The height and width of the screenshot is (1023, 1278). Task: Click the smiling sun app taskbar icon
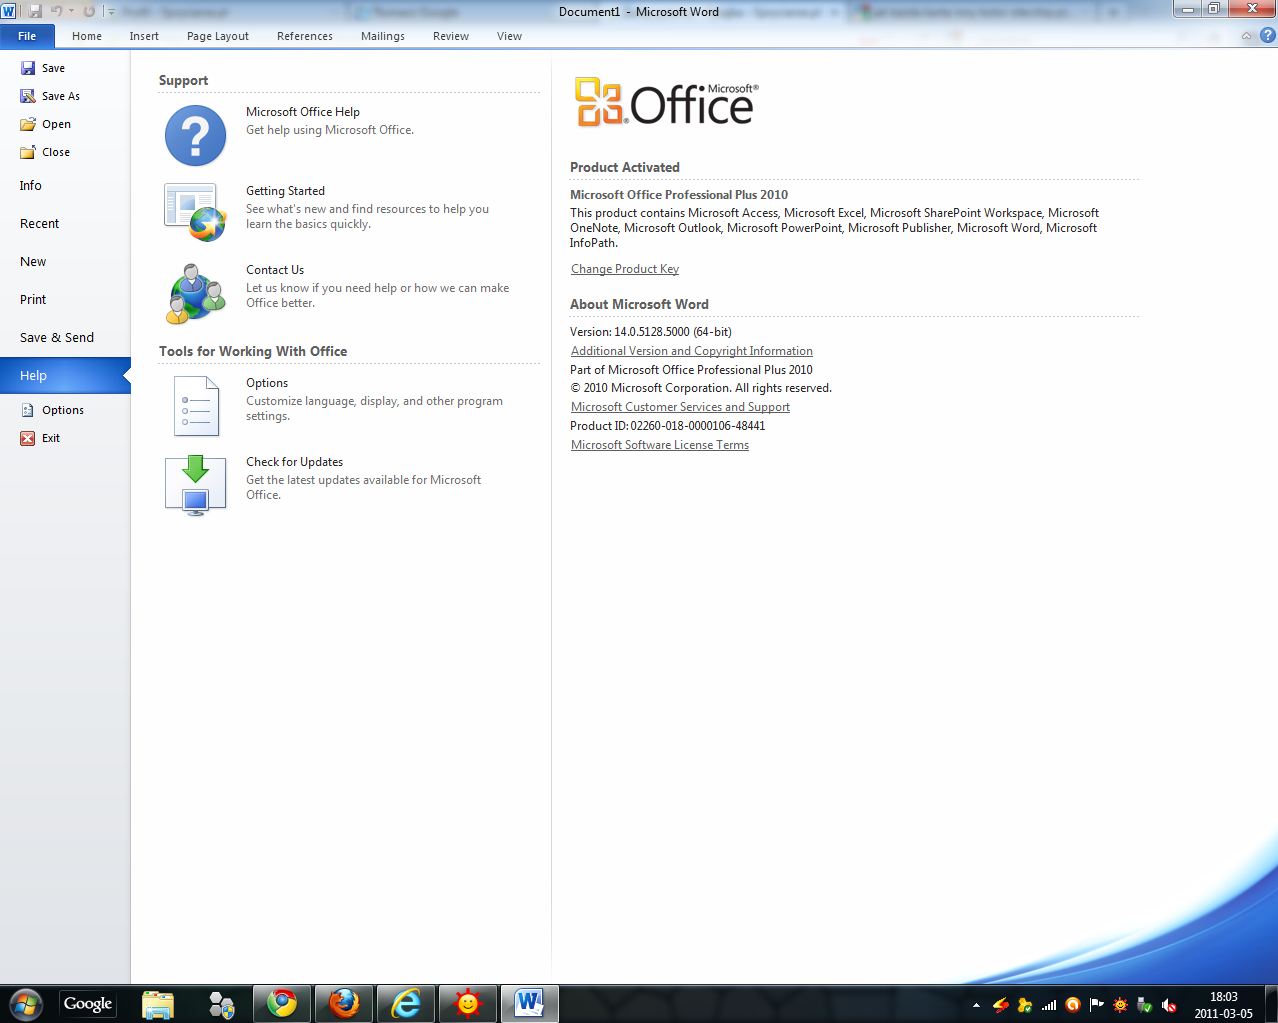click(467, 1003)
